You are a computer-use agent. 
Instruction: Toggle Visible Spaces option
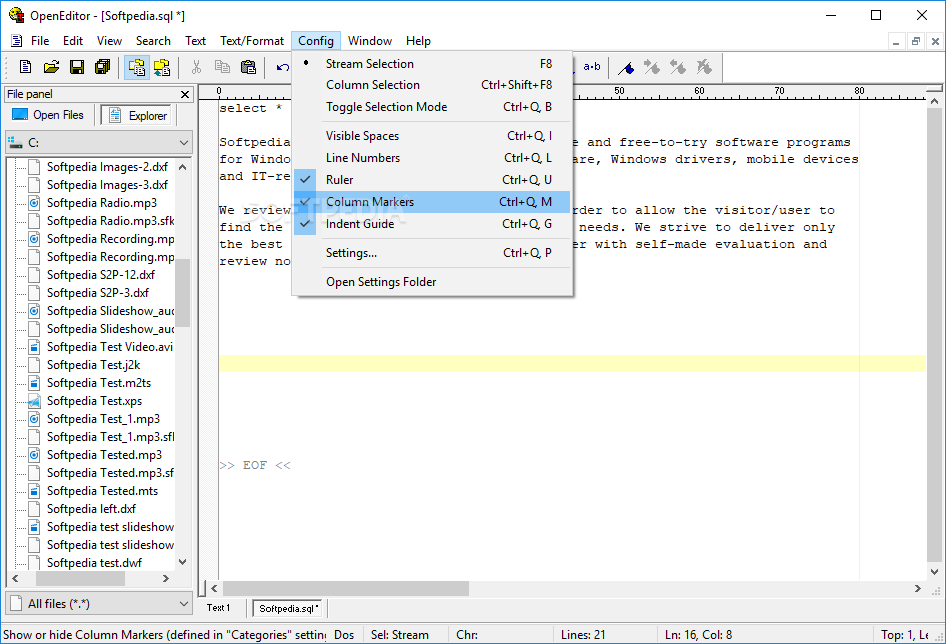click(432, 136)
